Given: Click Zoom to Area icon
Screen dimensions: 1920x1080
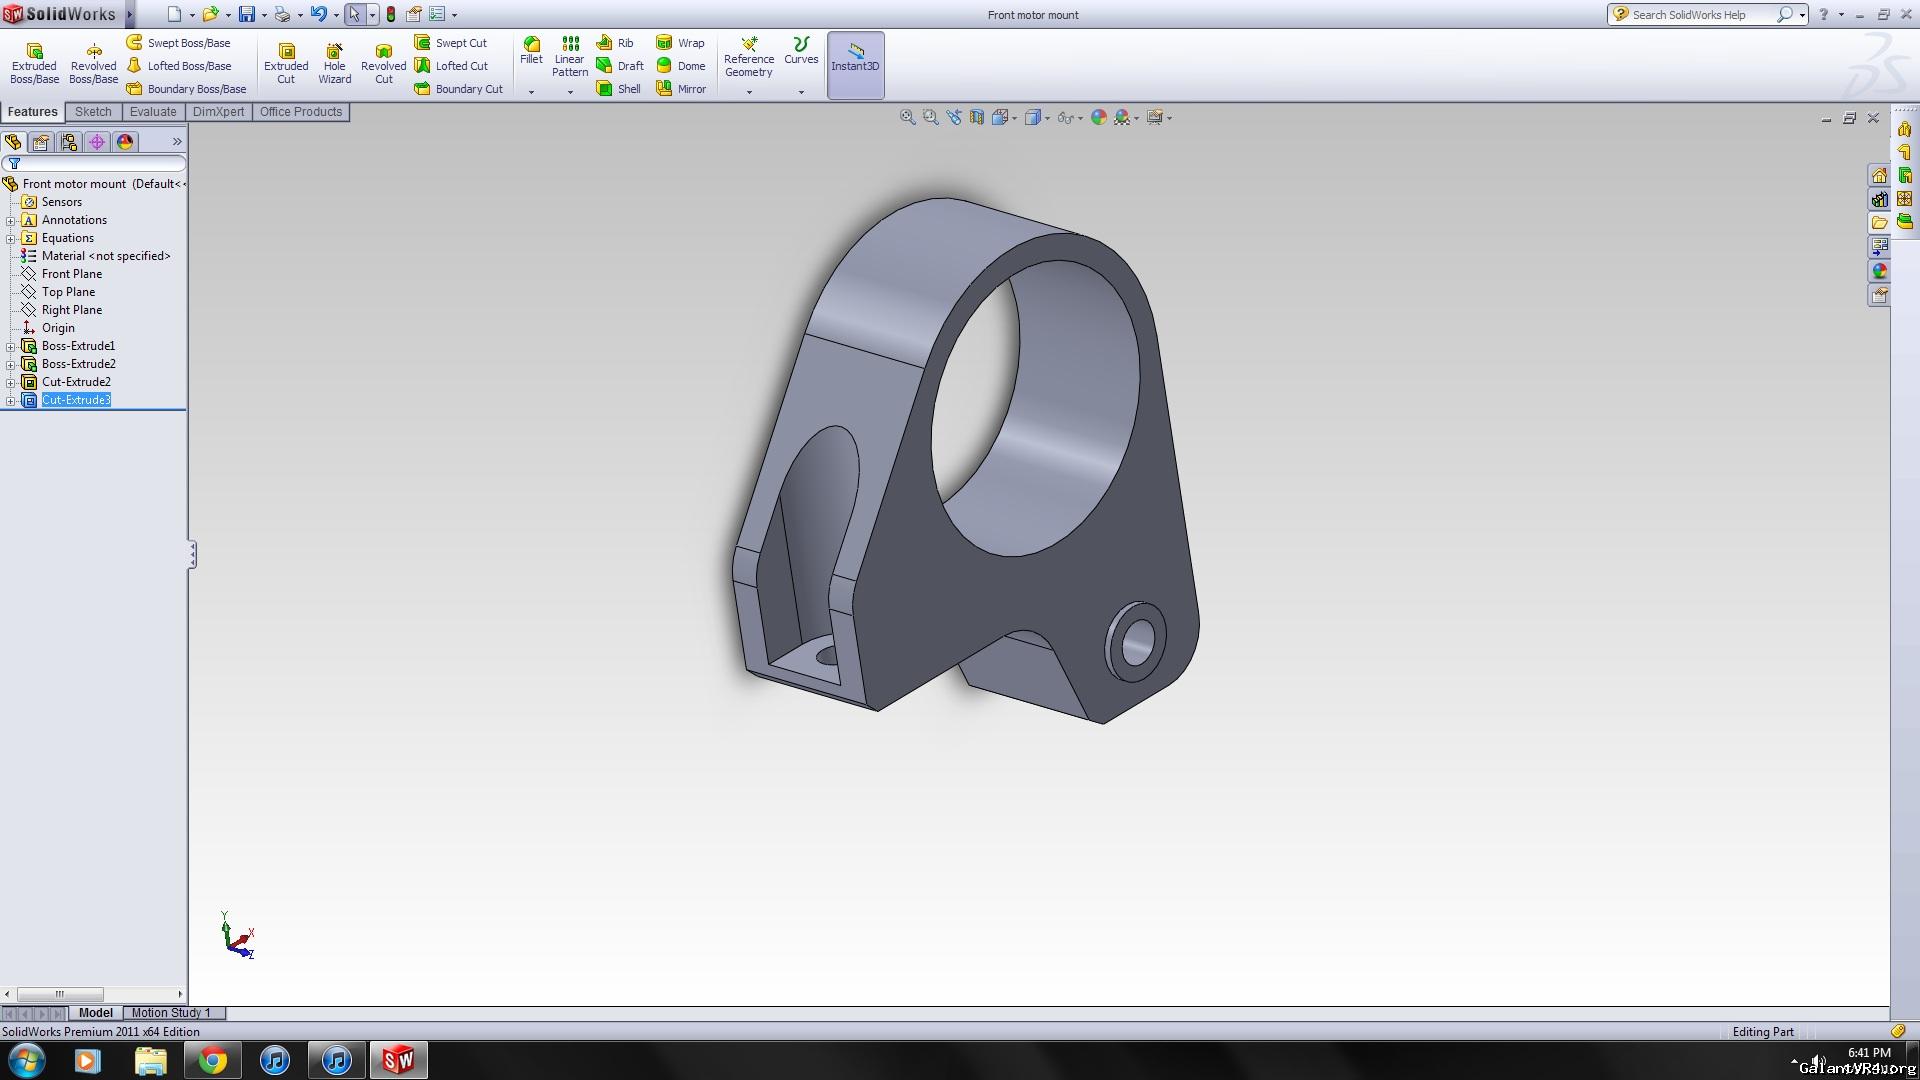Looking at the screenshot, I should pyautogui.click(x=930, y=118).
